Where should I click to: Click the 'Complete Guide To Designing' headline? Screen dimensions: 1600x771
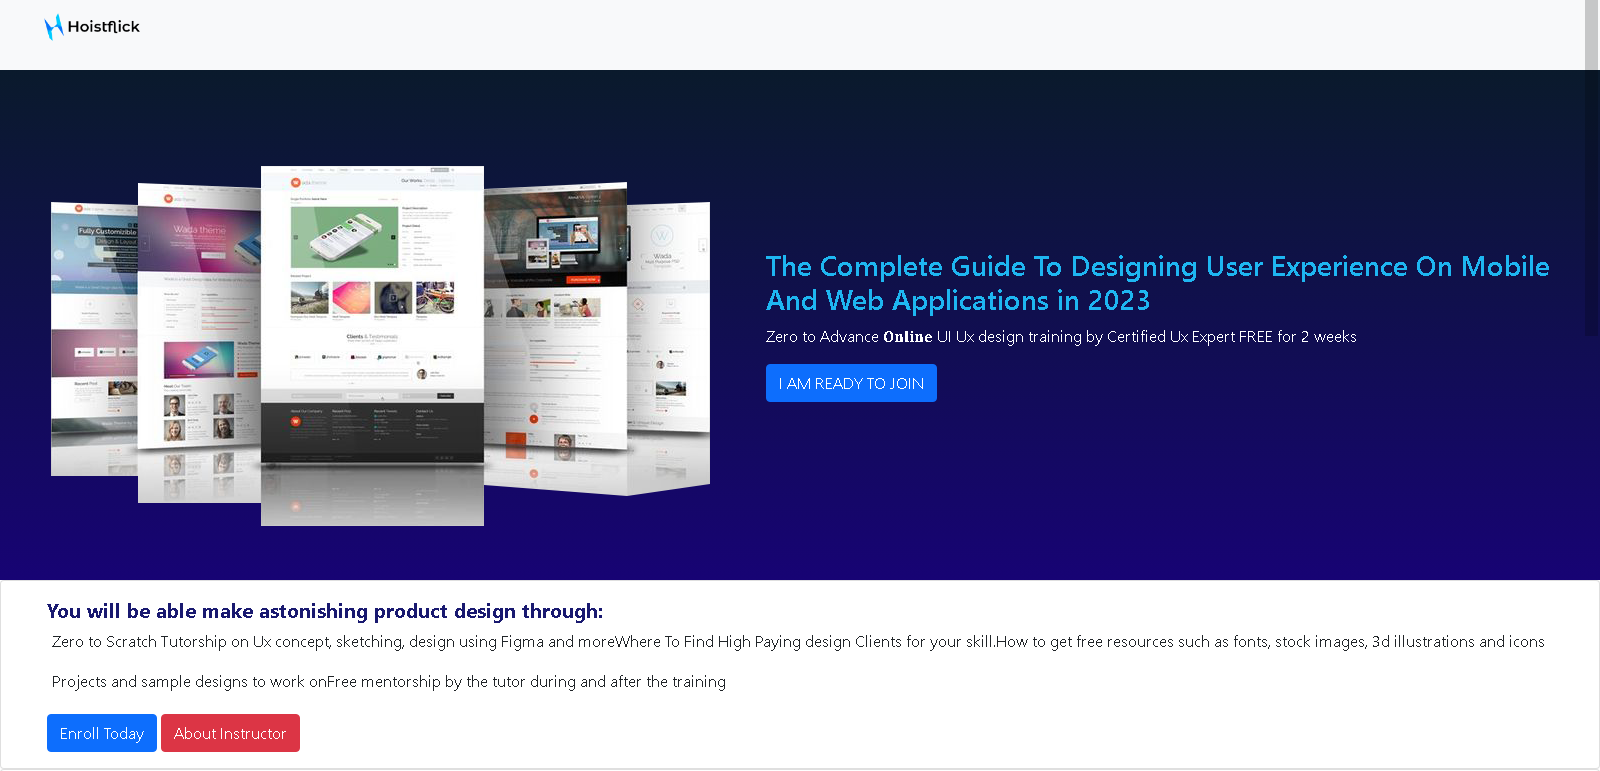tap(1157, 283)
